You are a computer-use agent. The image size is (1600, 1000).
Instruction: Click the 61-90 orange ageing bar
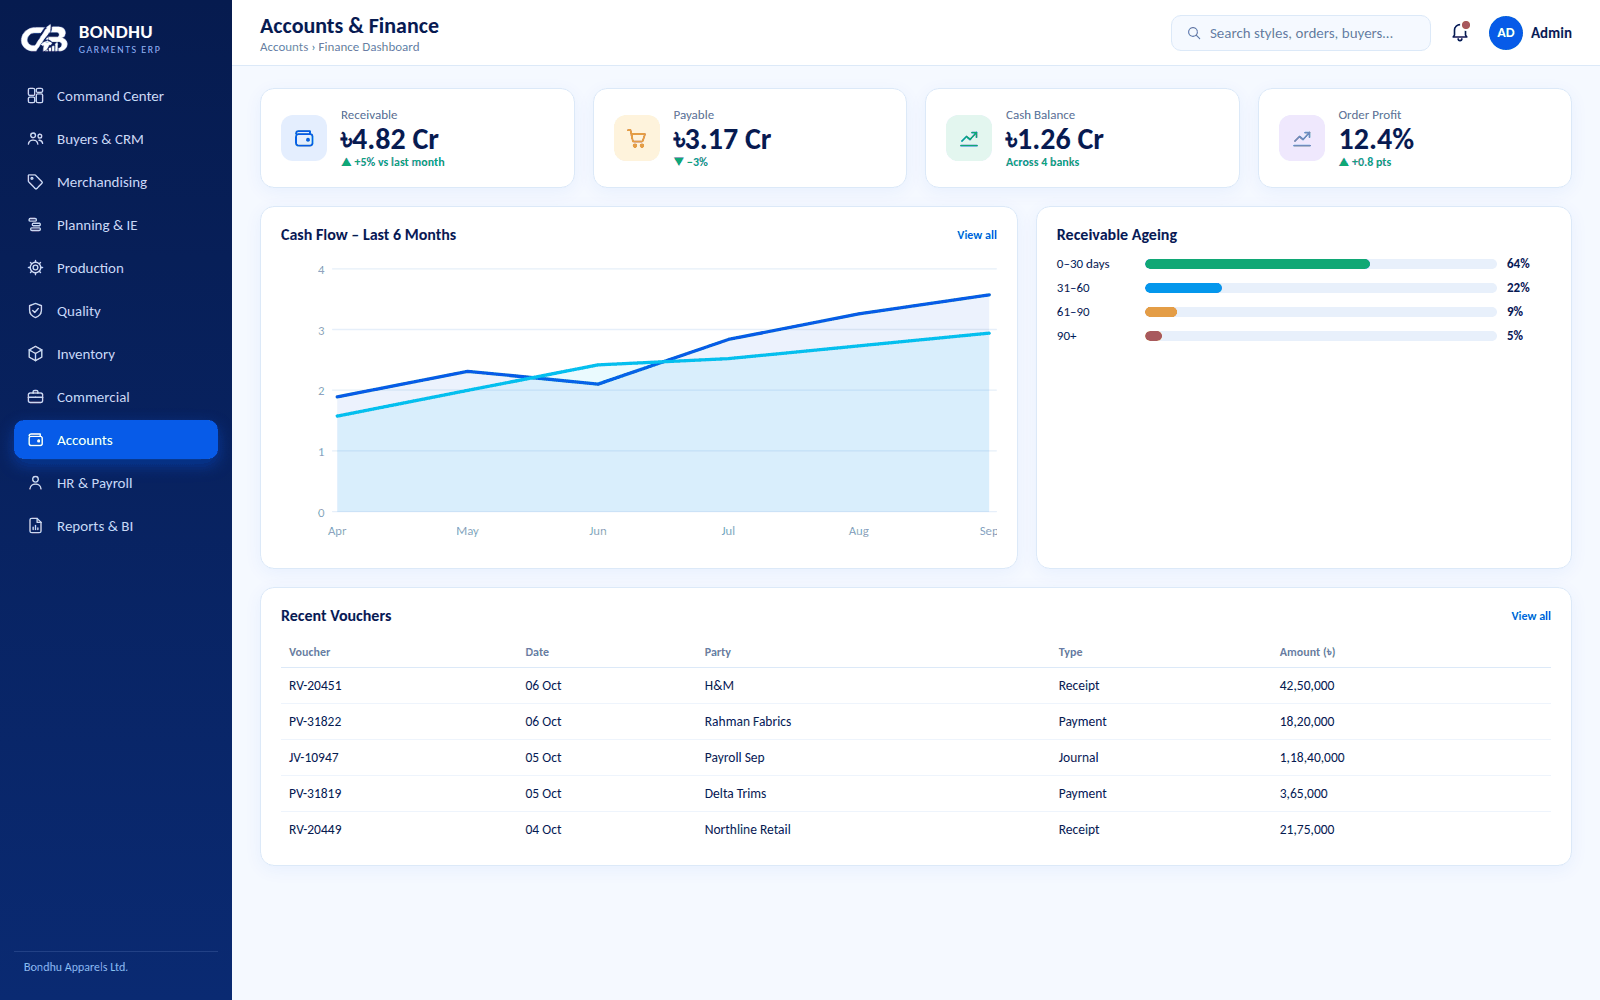tap(1161, 312)
